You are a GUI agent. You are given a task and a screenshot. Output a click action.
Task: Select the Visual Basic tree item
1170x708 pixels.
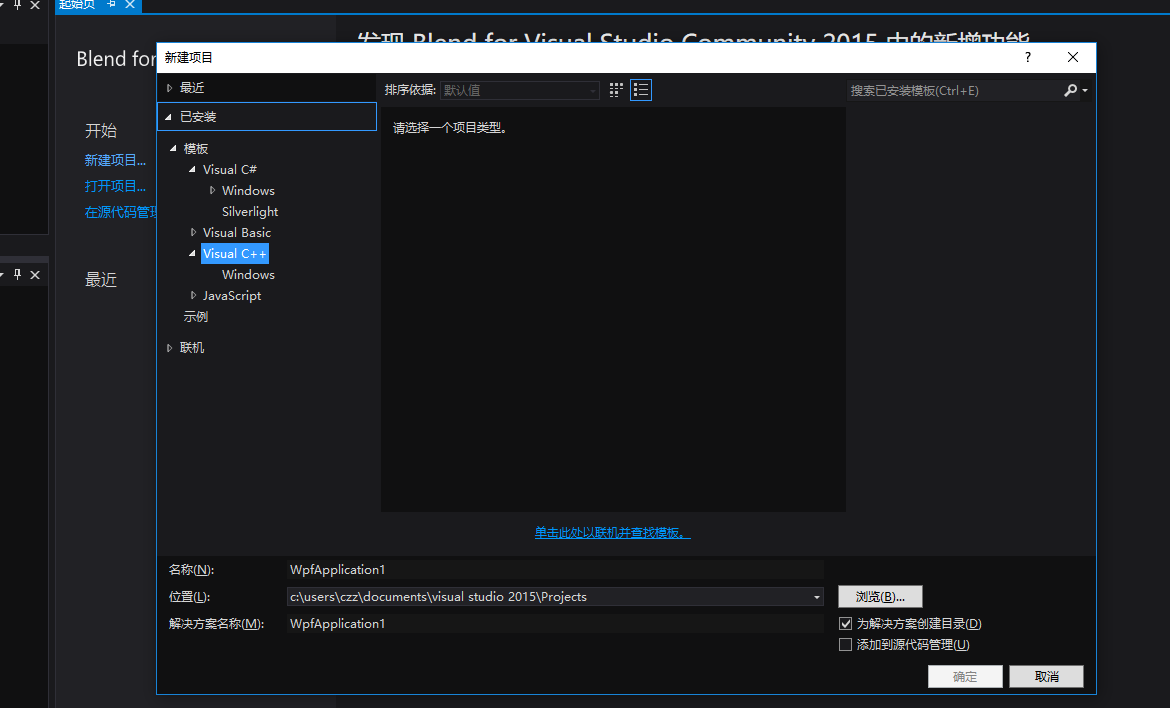(x=237, y=233)
